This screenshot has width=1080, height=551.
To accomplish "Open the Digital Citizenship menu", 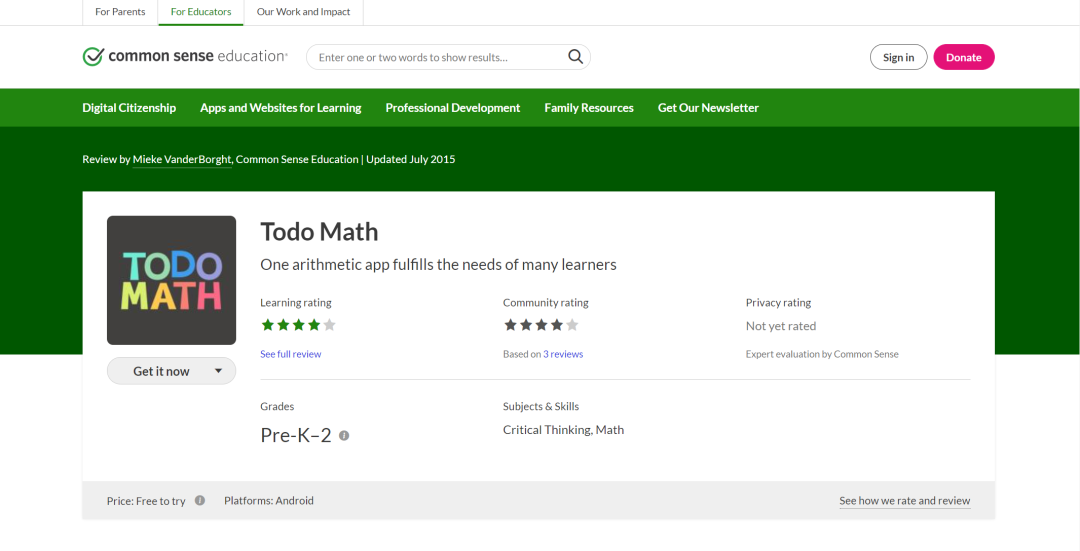I will pos(129,107).
